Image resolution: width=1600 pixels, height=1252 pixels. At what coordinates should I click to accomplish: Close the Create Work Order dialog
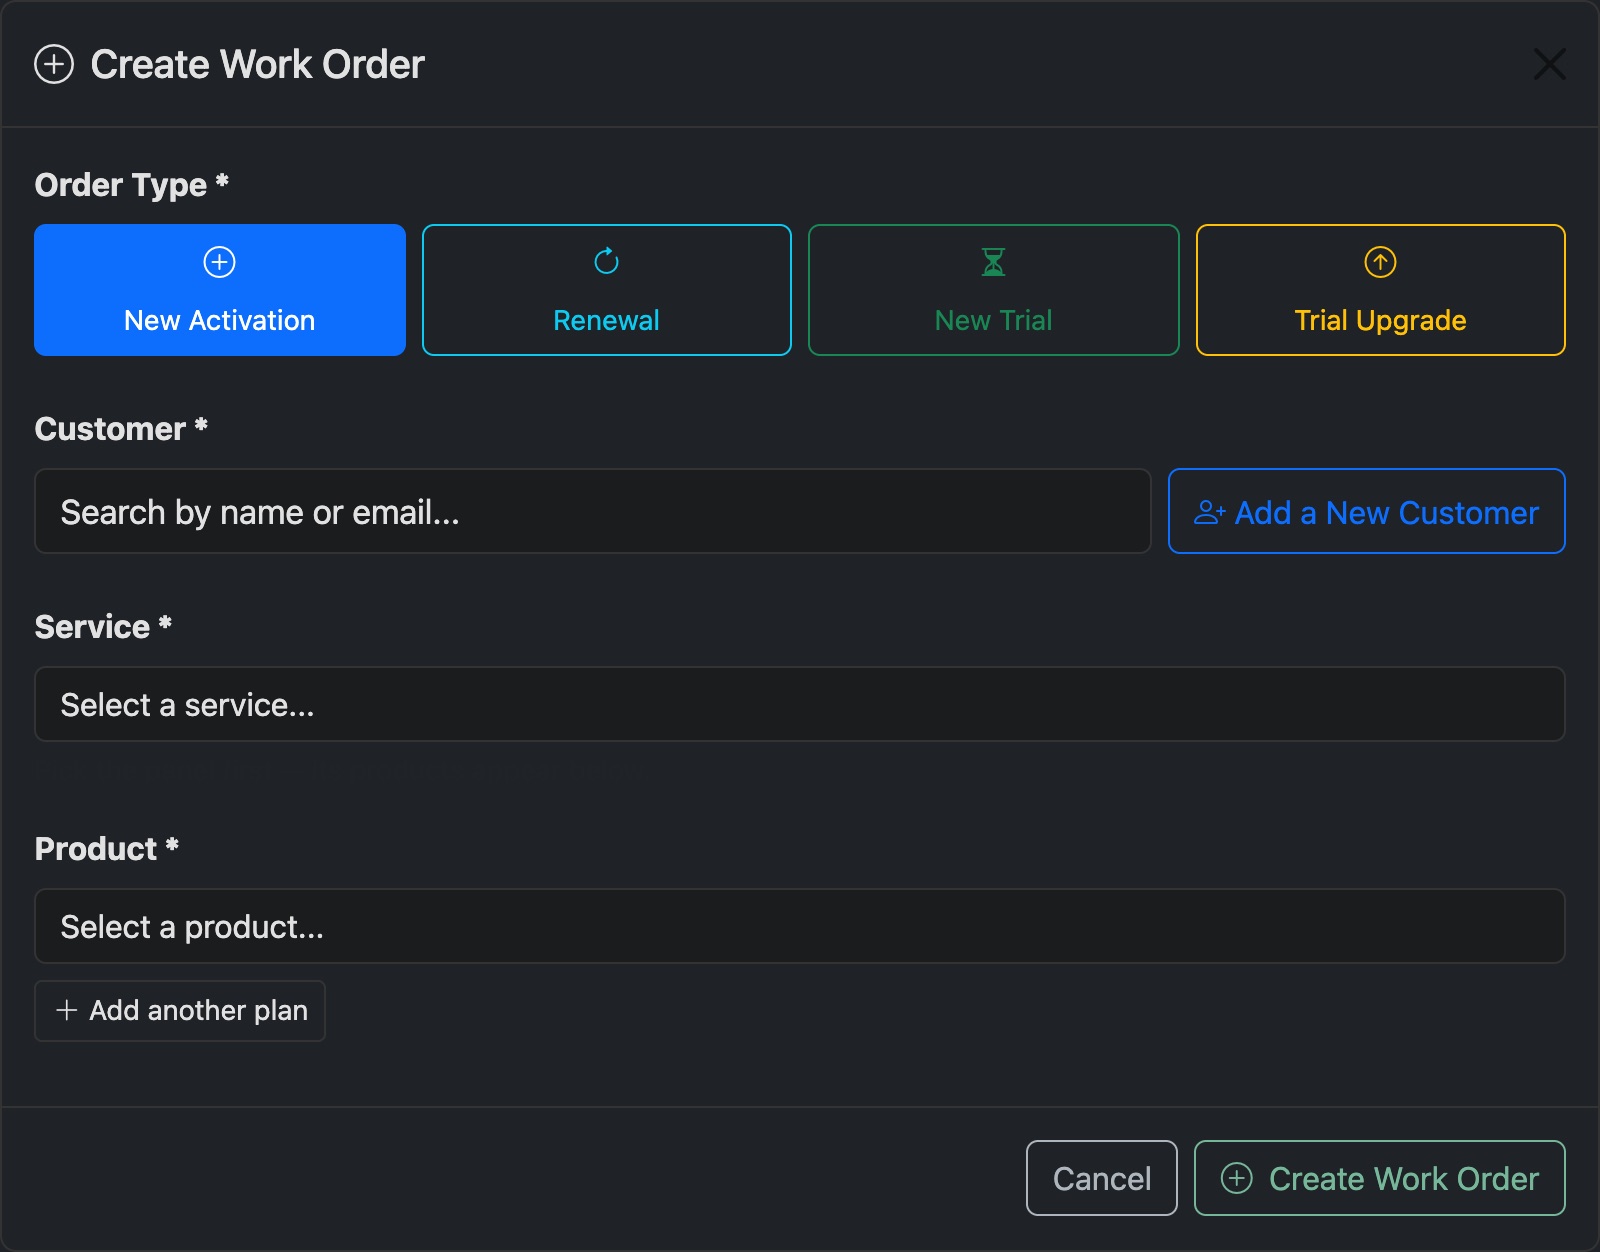[1550, 64]
